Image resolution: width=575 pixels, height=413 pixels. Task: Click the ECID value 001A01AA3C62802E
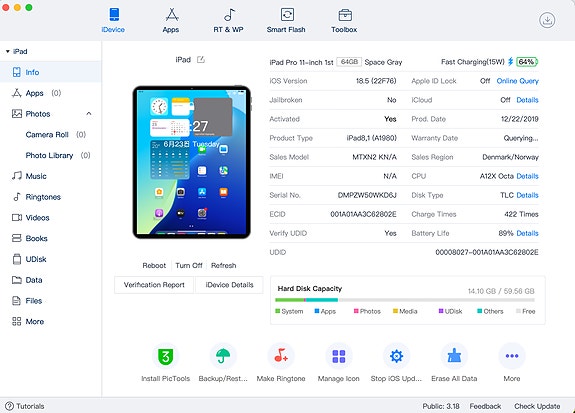click(363, 214)
